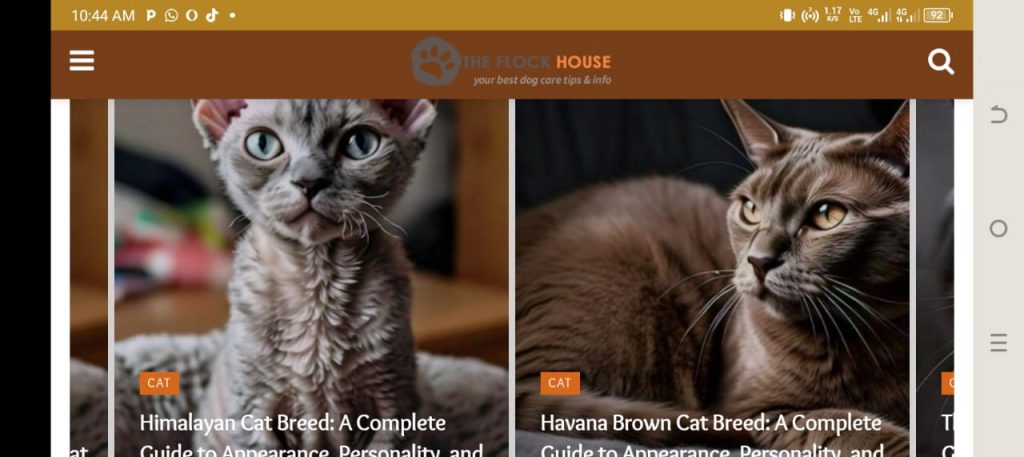
Task: Tap the vibrate mode status icon
Action: click(787, 15)
